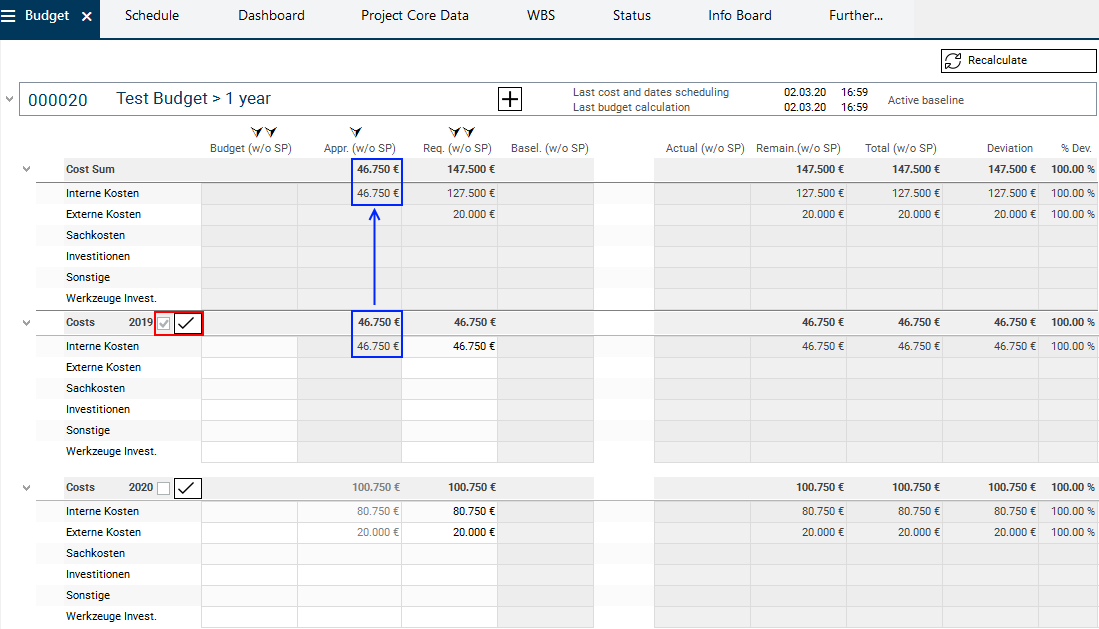Collapse the Costs 2019 section
The width and height of the screenshot is (1099, 629).
pyautogui.click(x=27, y=322)
